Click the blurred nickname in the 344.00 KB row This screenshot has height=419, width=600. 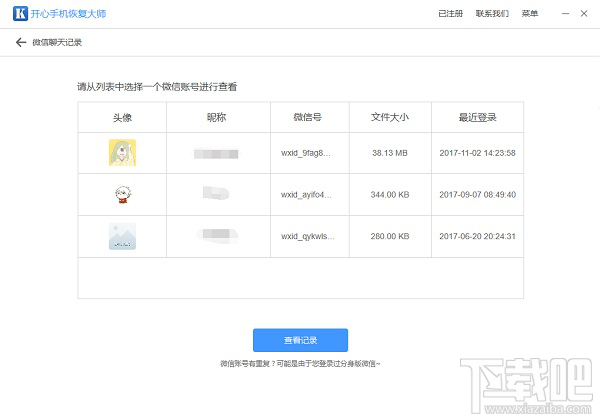pos(216,193)
